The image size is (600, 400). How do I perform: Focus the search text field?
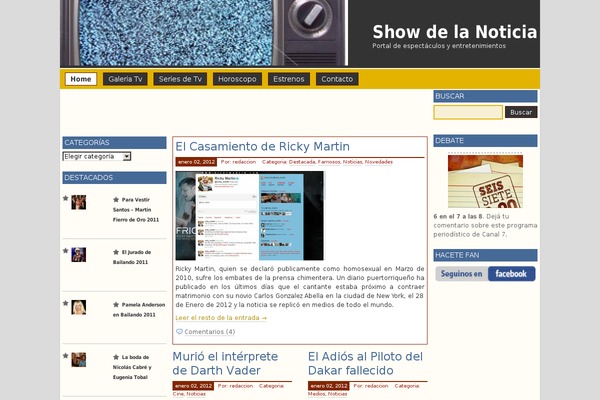tap(468, 112)
